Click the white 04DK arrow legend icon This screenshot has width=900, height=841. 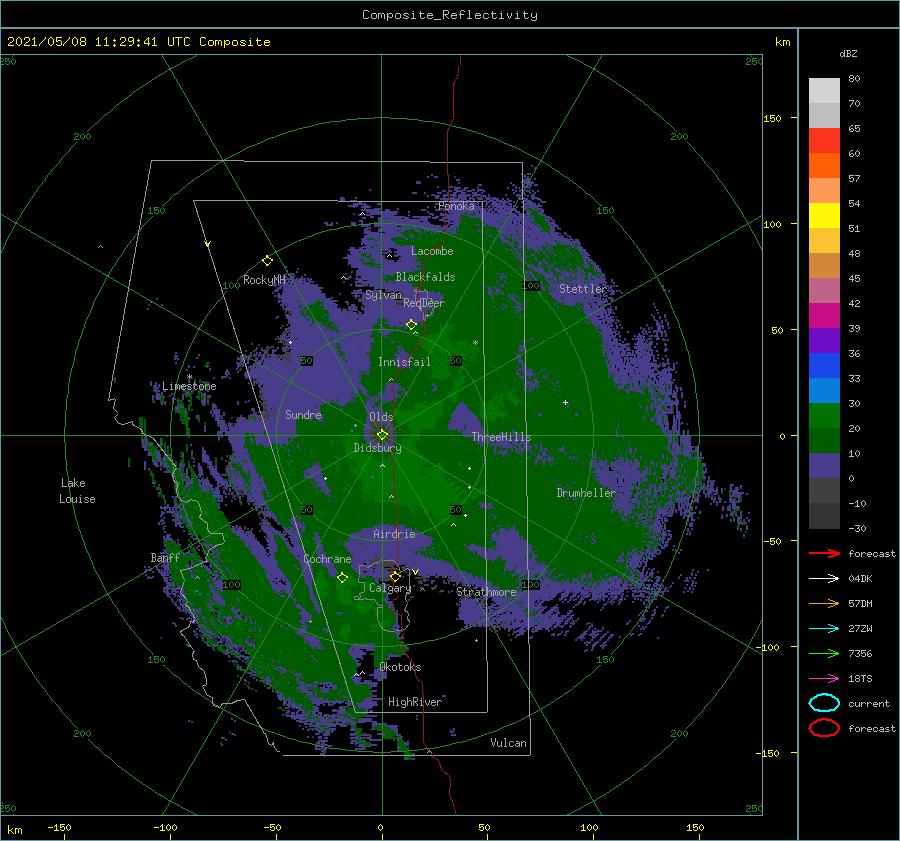[824, 578]
